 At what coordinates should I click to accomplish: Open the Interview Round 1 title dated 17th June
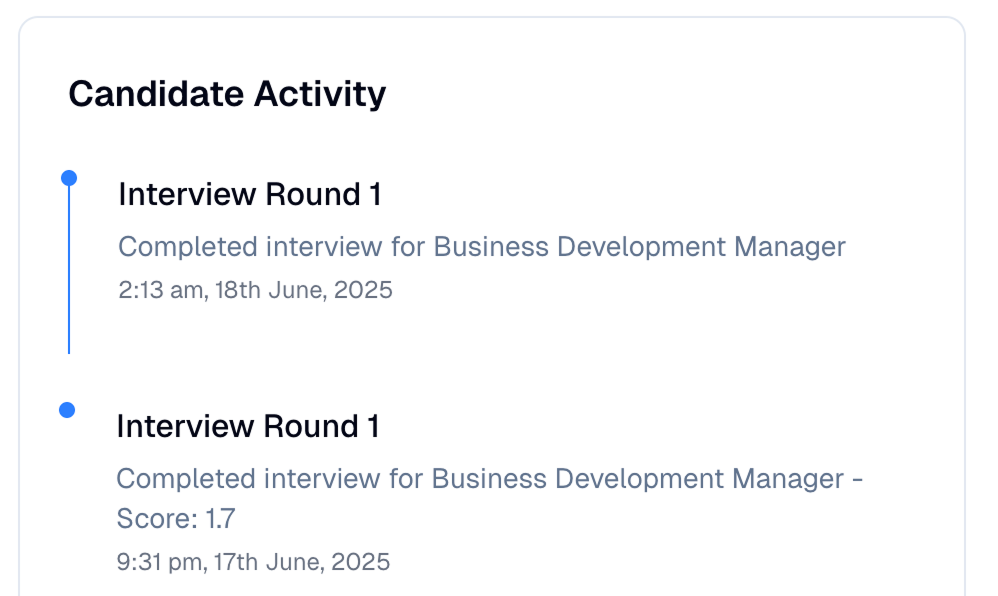(248, 426)
